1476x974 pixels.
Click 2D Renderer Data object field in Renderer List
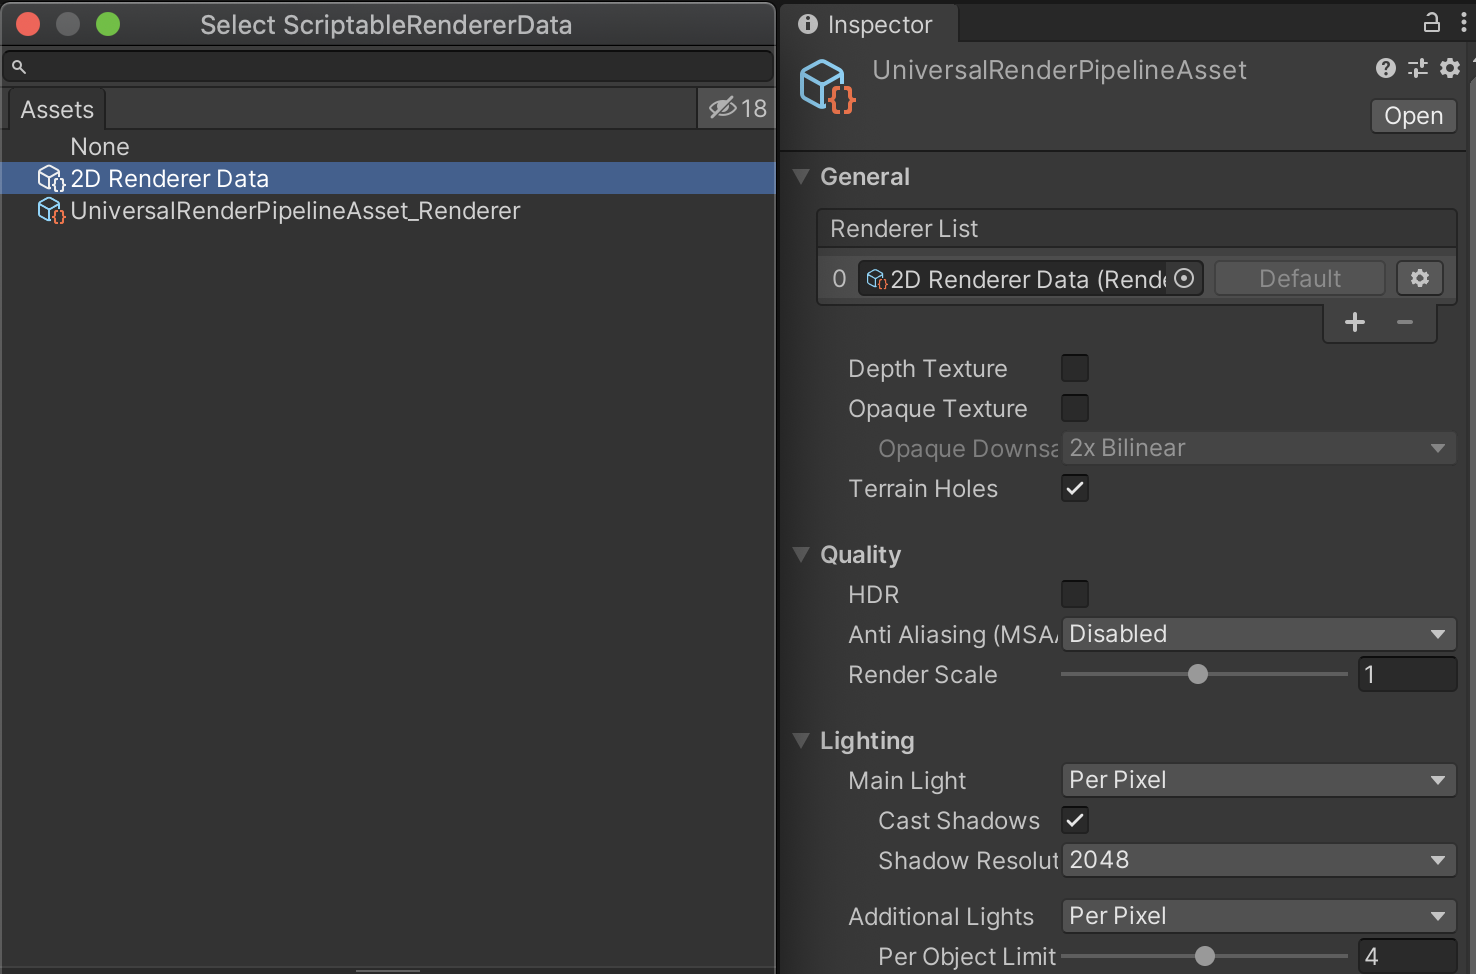point(1030,278)
